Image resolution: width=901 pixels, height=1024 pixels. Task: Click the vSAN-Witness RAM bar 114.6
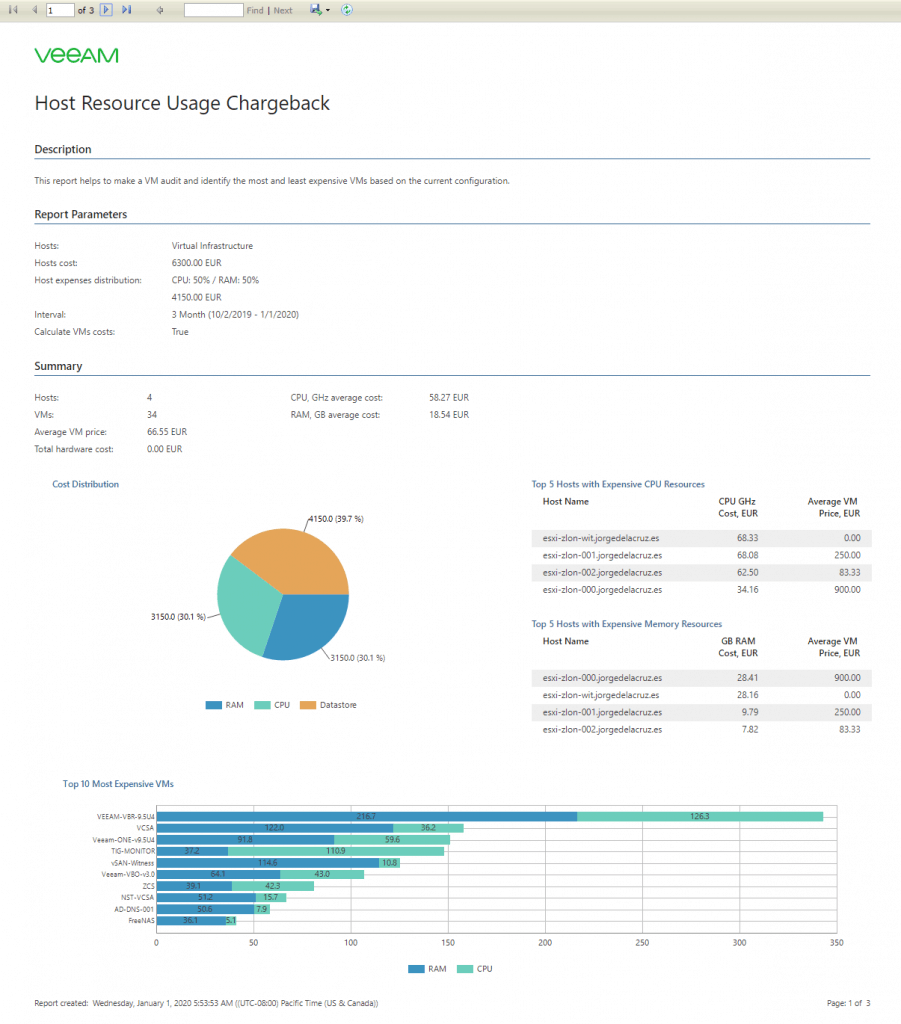click(268, 863)
